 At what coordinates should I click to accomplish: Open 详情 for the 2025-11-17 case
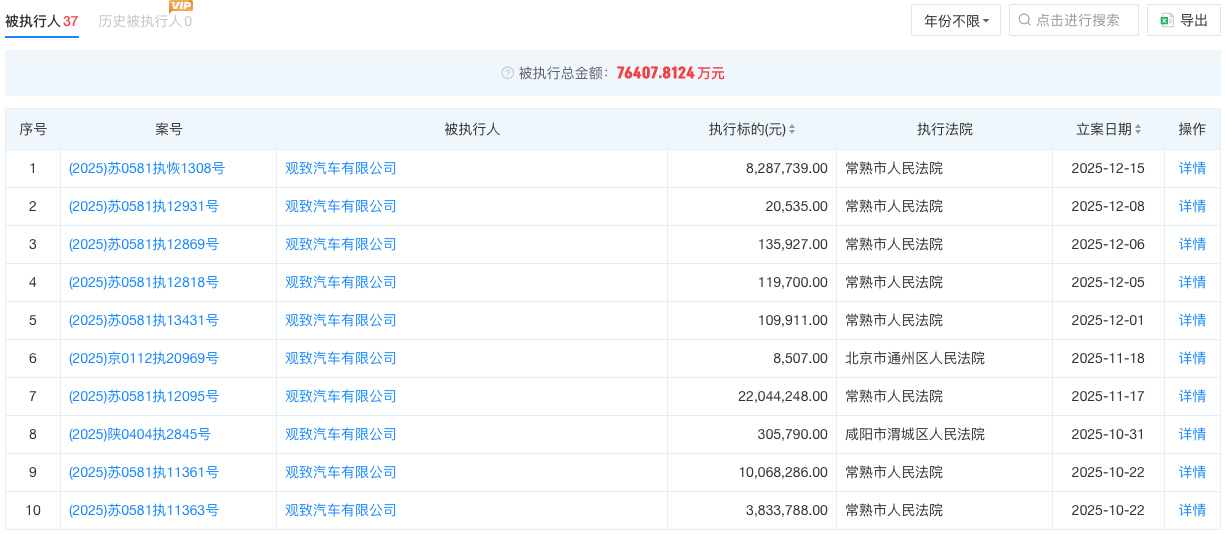1192,396
